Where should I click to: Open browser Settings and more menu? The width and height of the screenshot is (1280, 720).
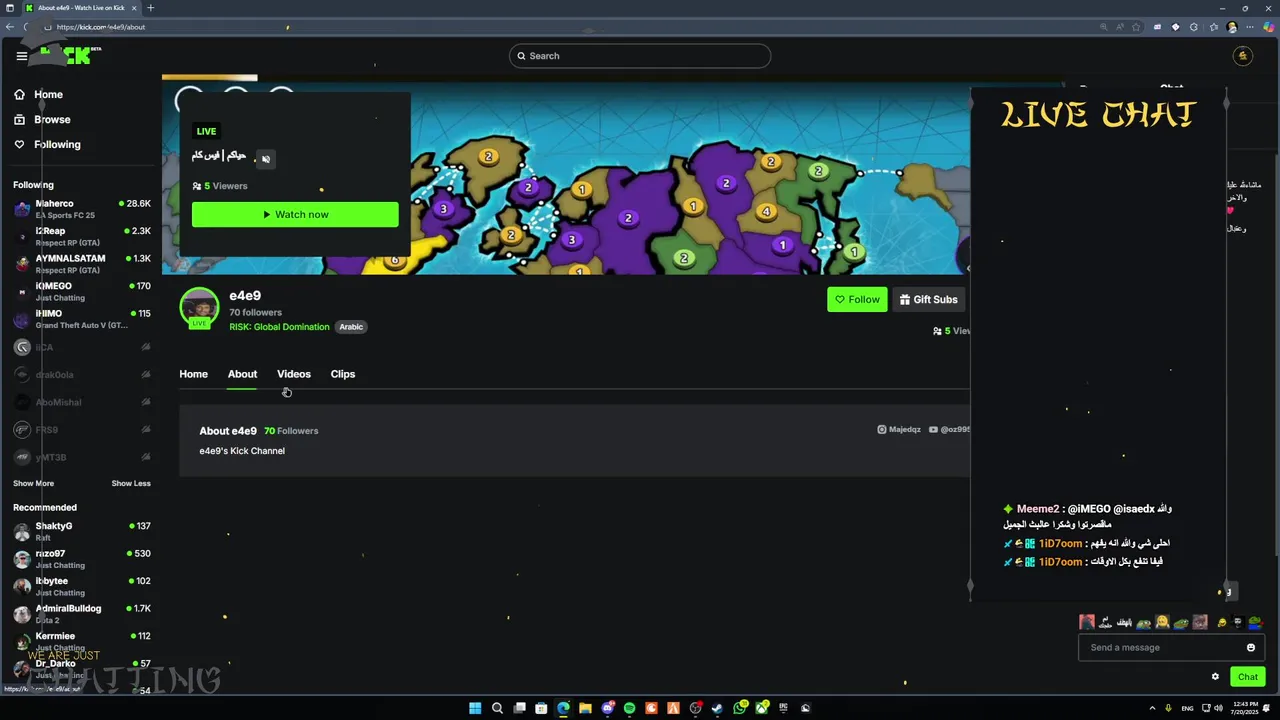(1250, 27)
